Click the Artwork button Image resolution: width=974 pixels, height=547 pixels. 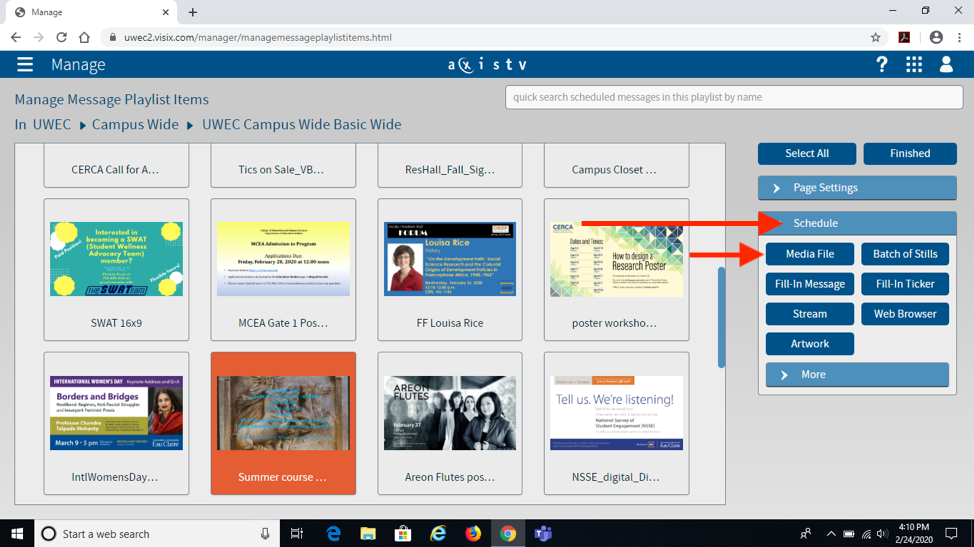[x=809, y=343]
